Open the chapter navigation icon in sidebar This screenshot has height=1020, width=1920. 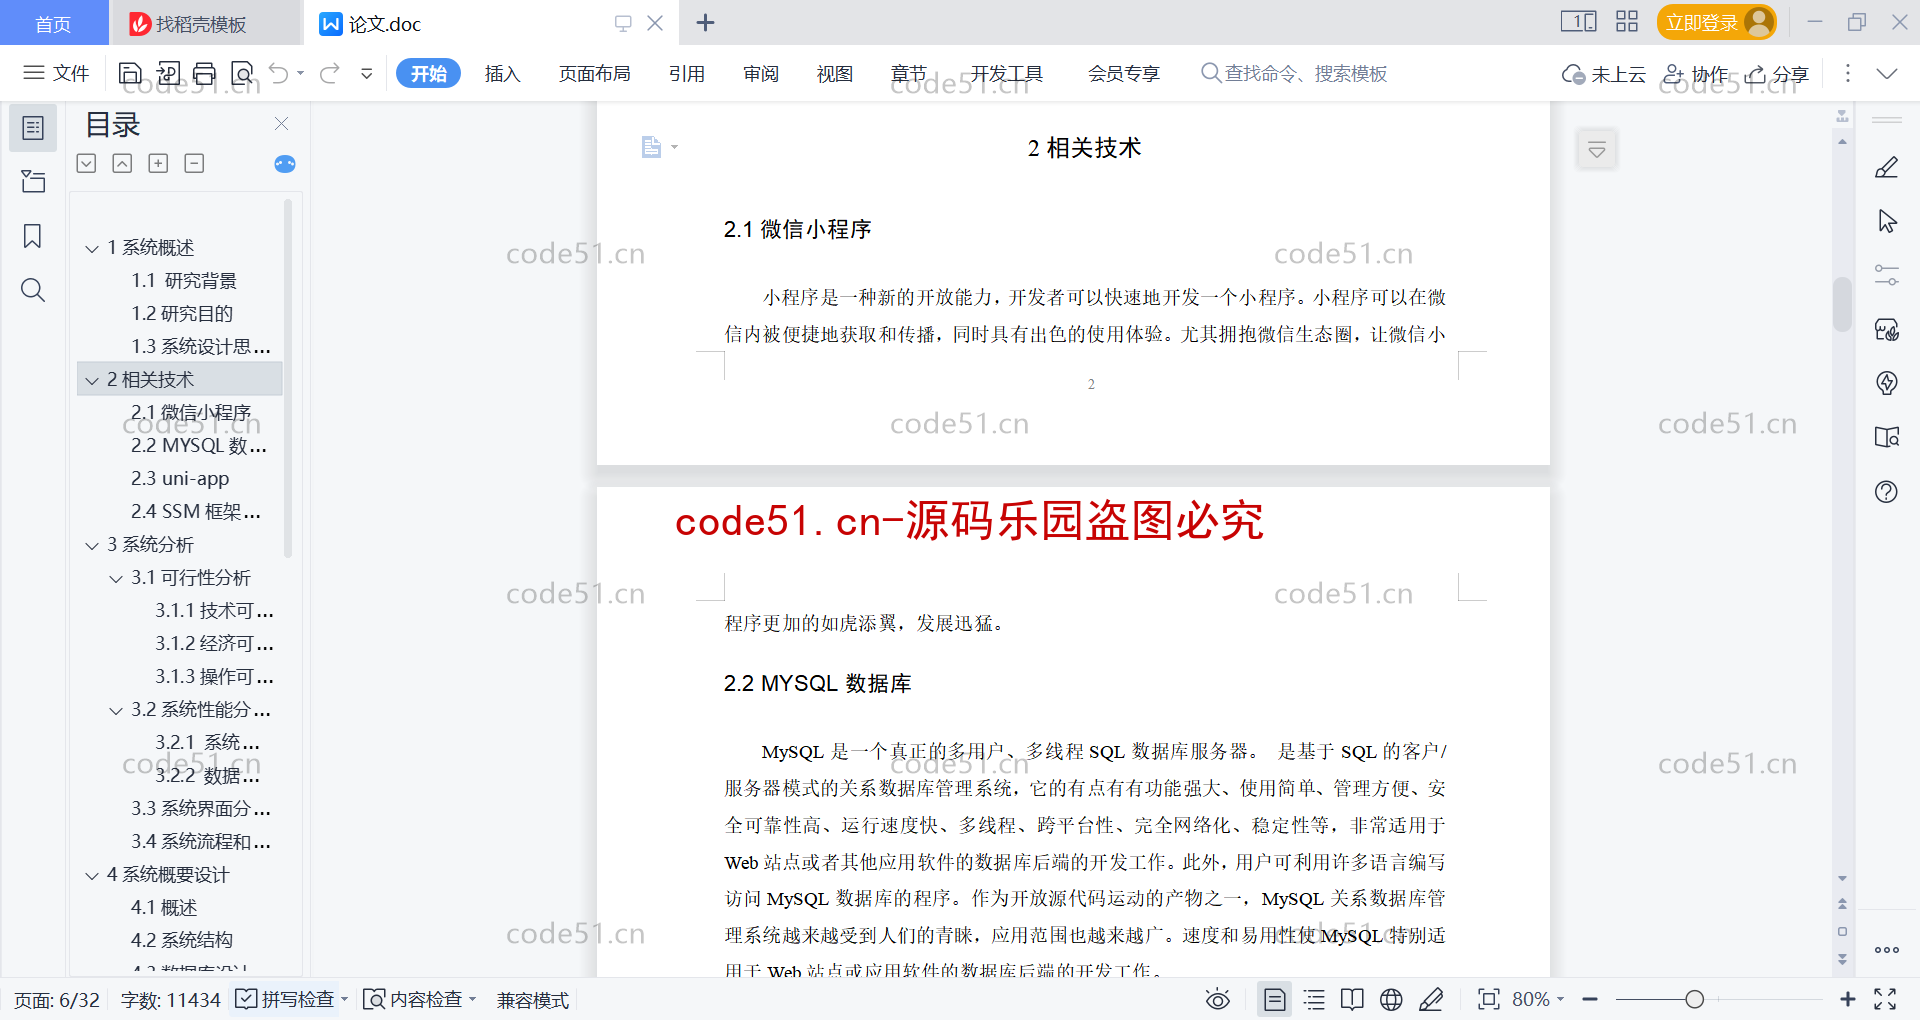coord(33,182)
